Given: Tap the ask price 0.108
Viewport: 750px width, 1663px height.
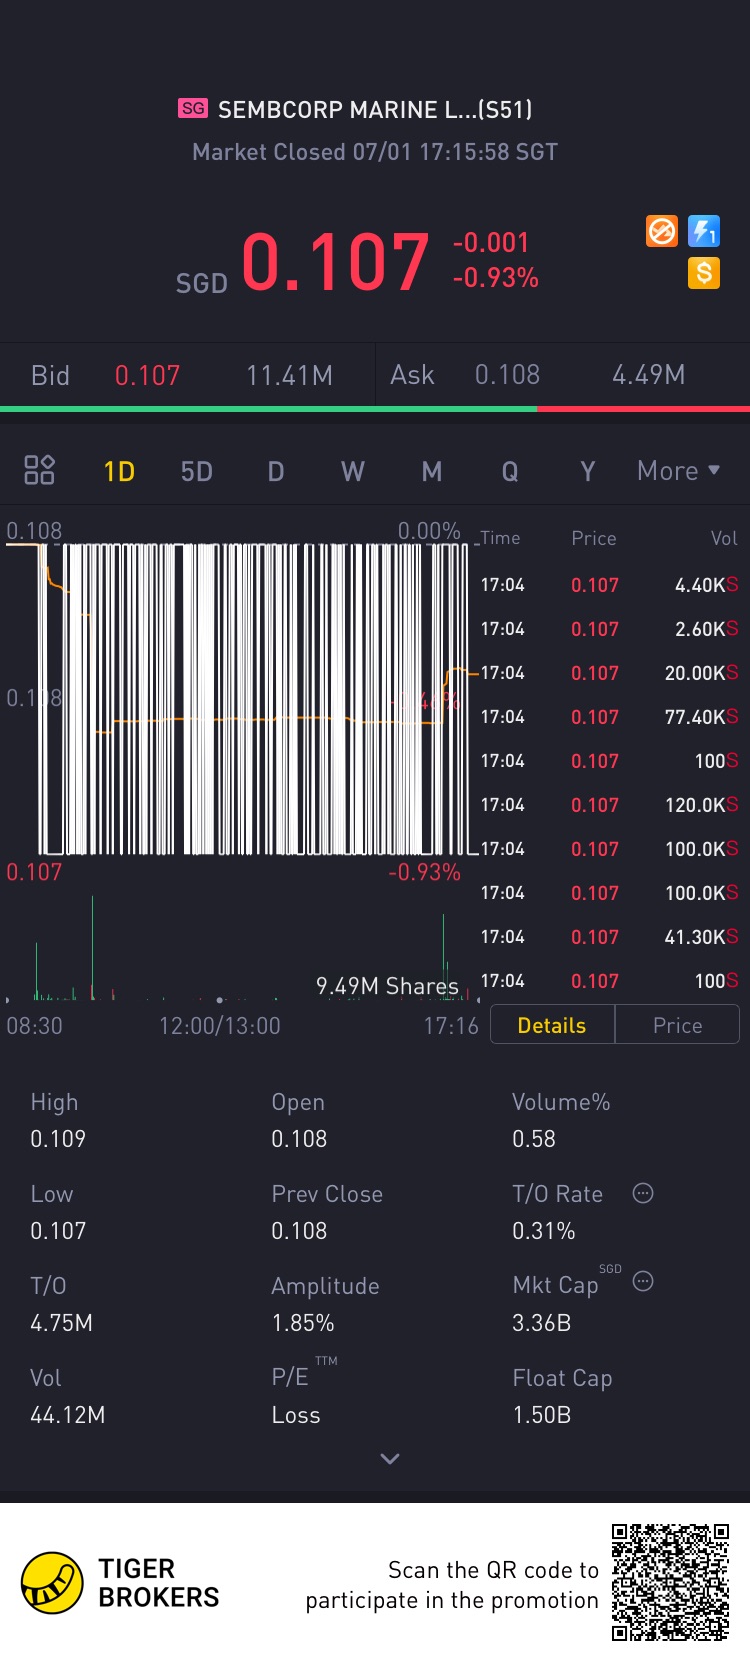Looking at the screenshot, I should pos(507,375).
